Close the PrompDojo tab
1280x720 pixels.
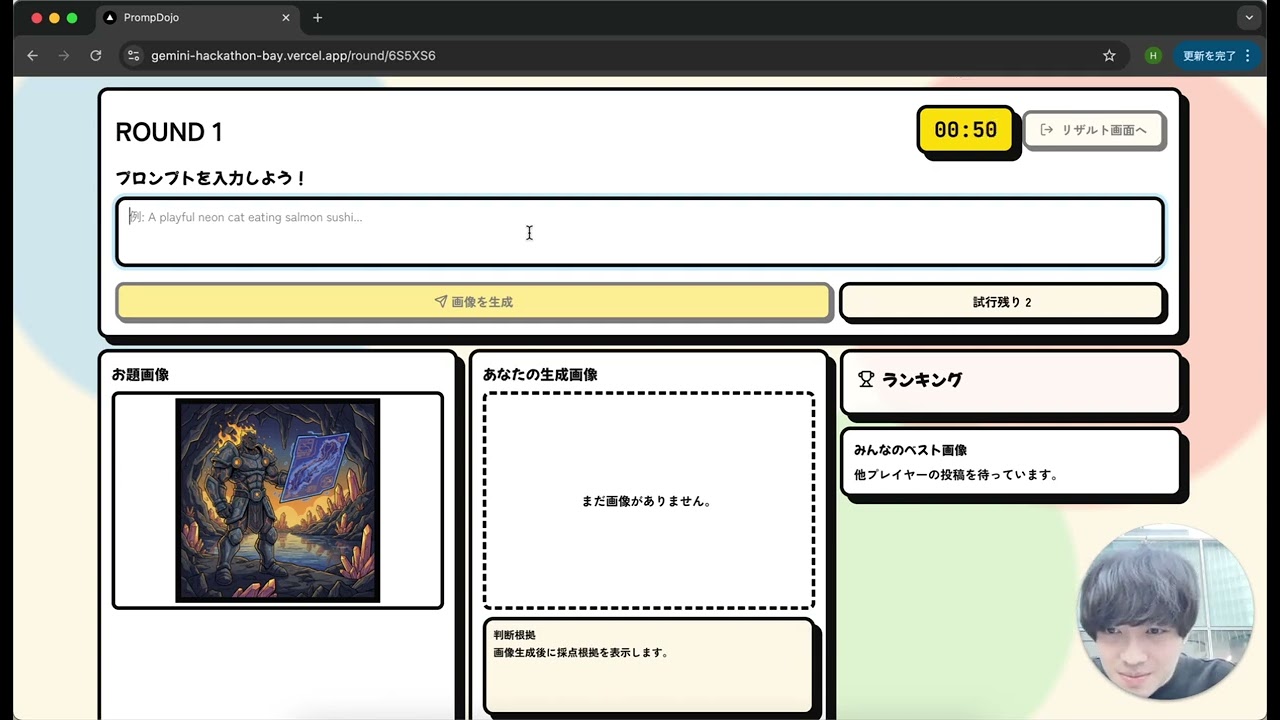pos(286,18)
